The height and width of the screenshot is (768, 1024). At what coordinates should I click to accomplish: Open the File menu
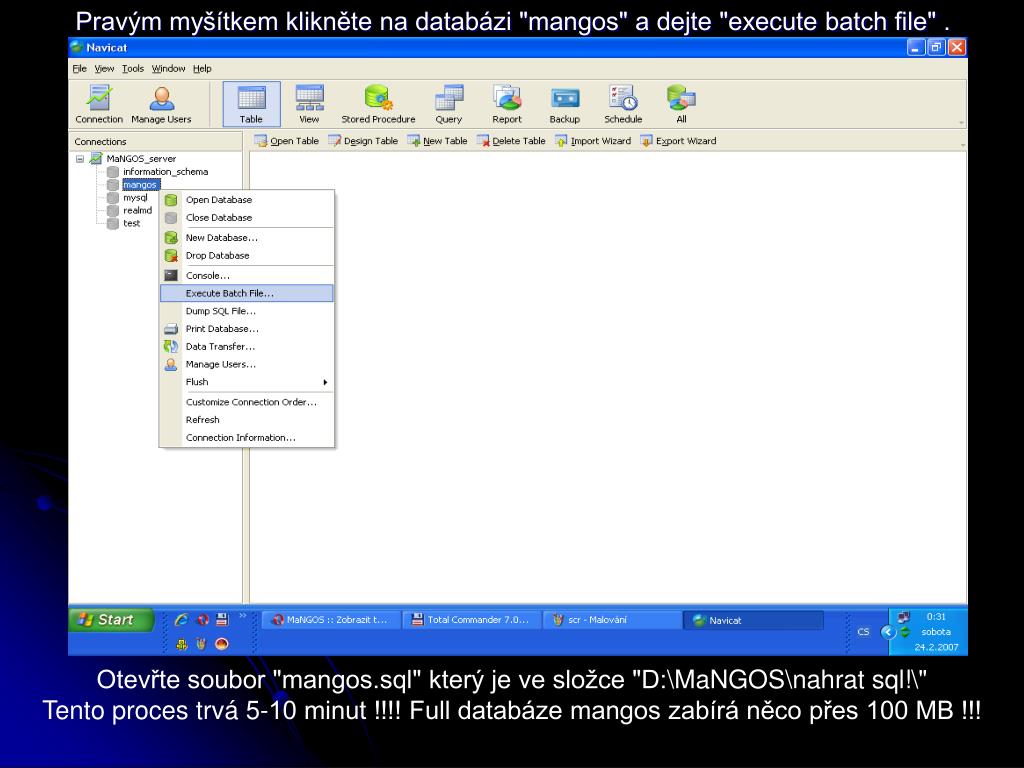point(80,69)
